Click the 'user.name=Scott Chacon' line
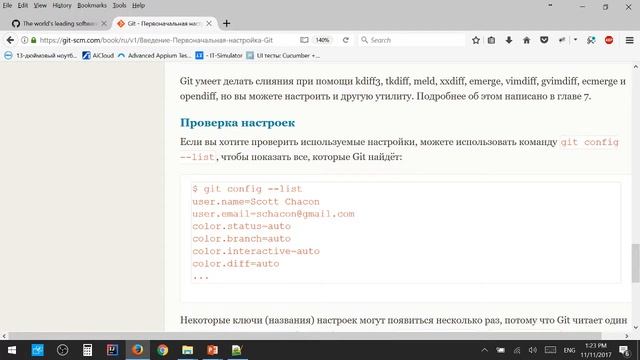The height and width of the screenshot is (360, 640). coord(256,202)
